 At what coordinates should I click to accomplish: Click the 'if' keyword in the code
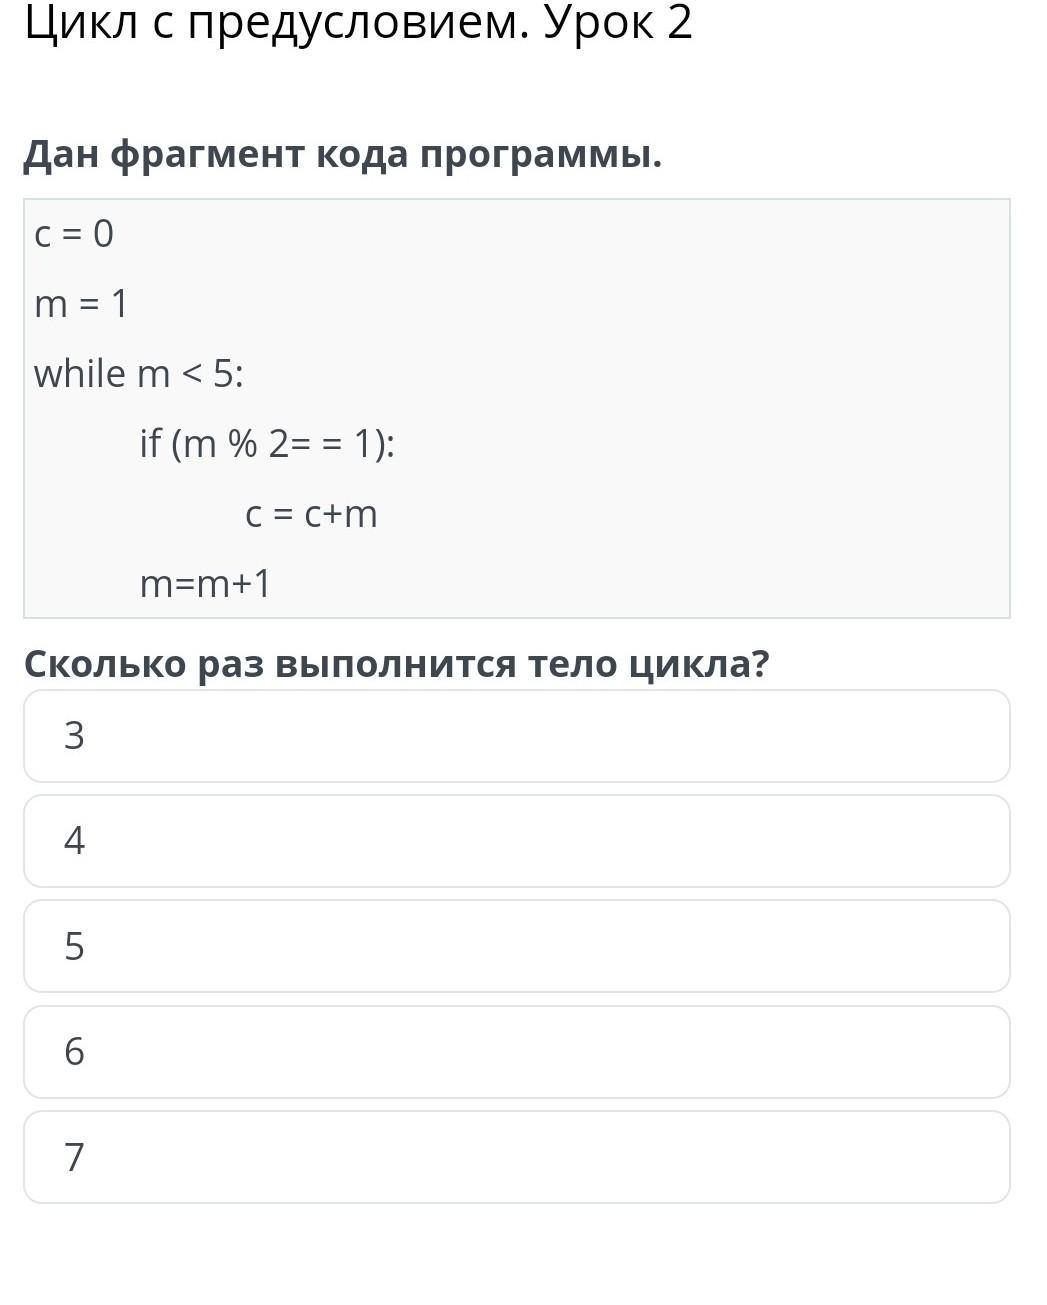tap(150, 443)
